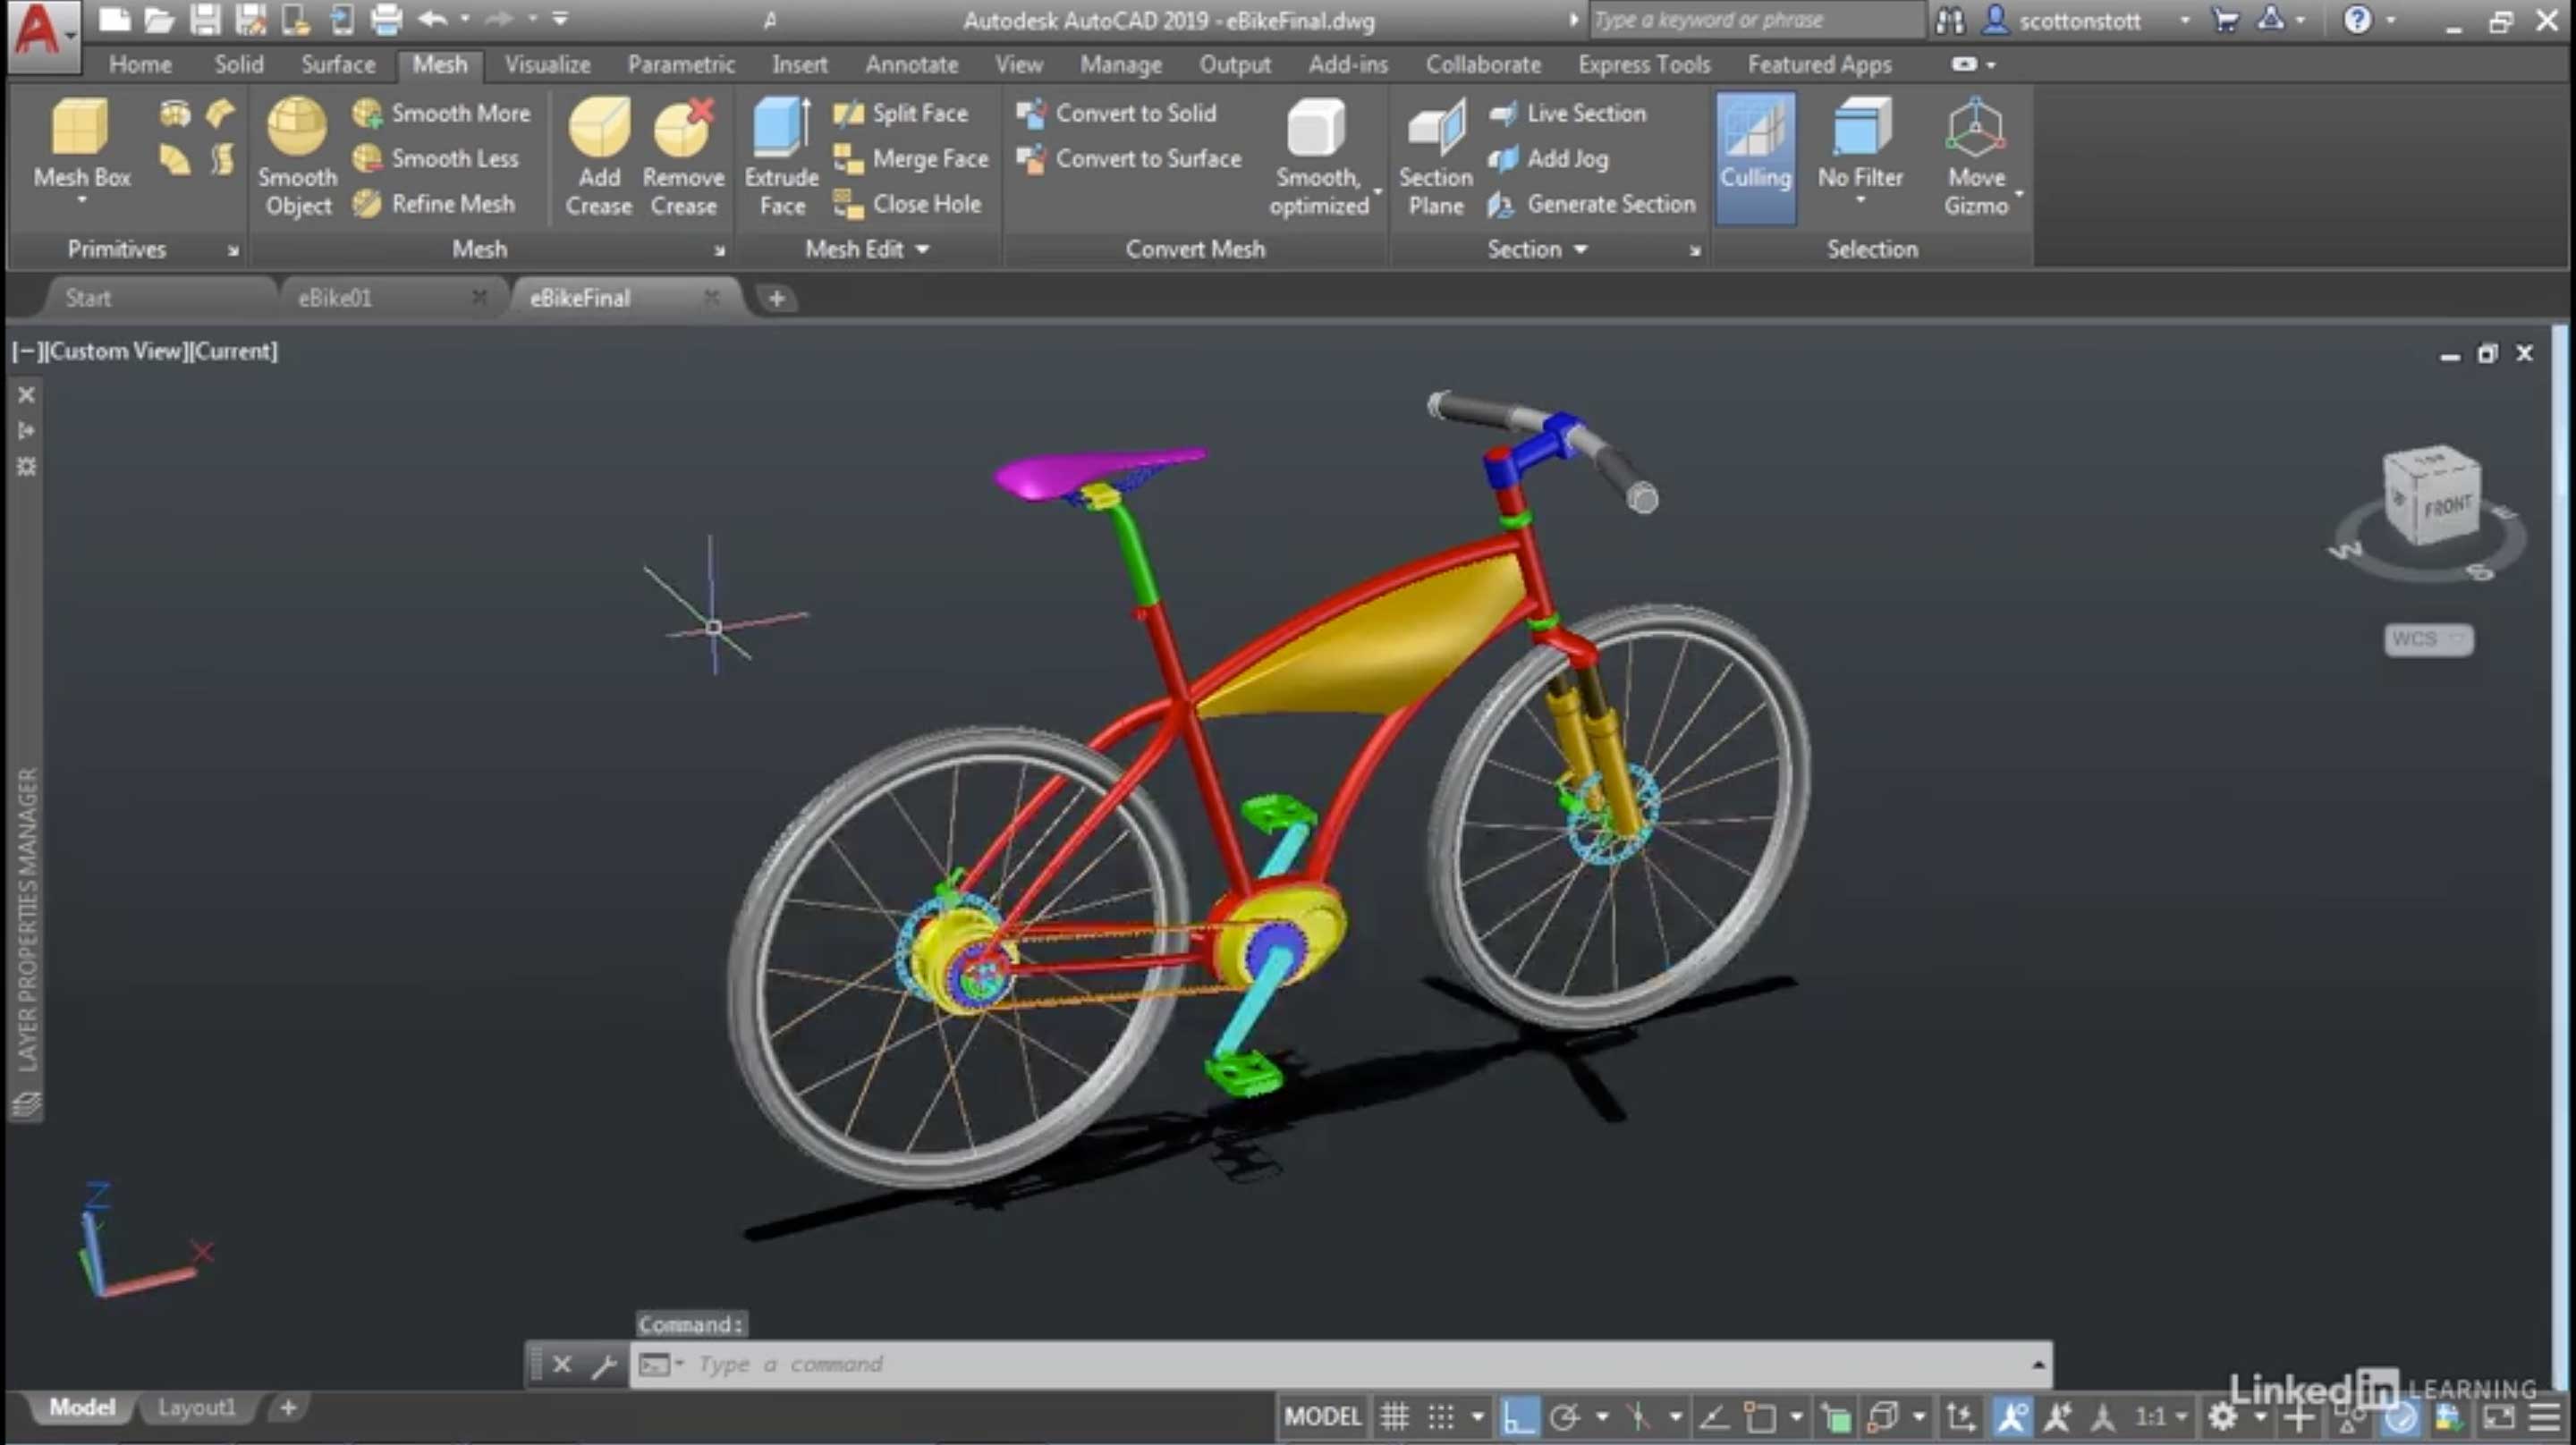Click the Section Plane tool
The image size is (2576, 1445).
click(x=1435, y=130)
